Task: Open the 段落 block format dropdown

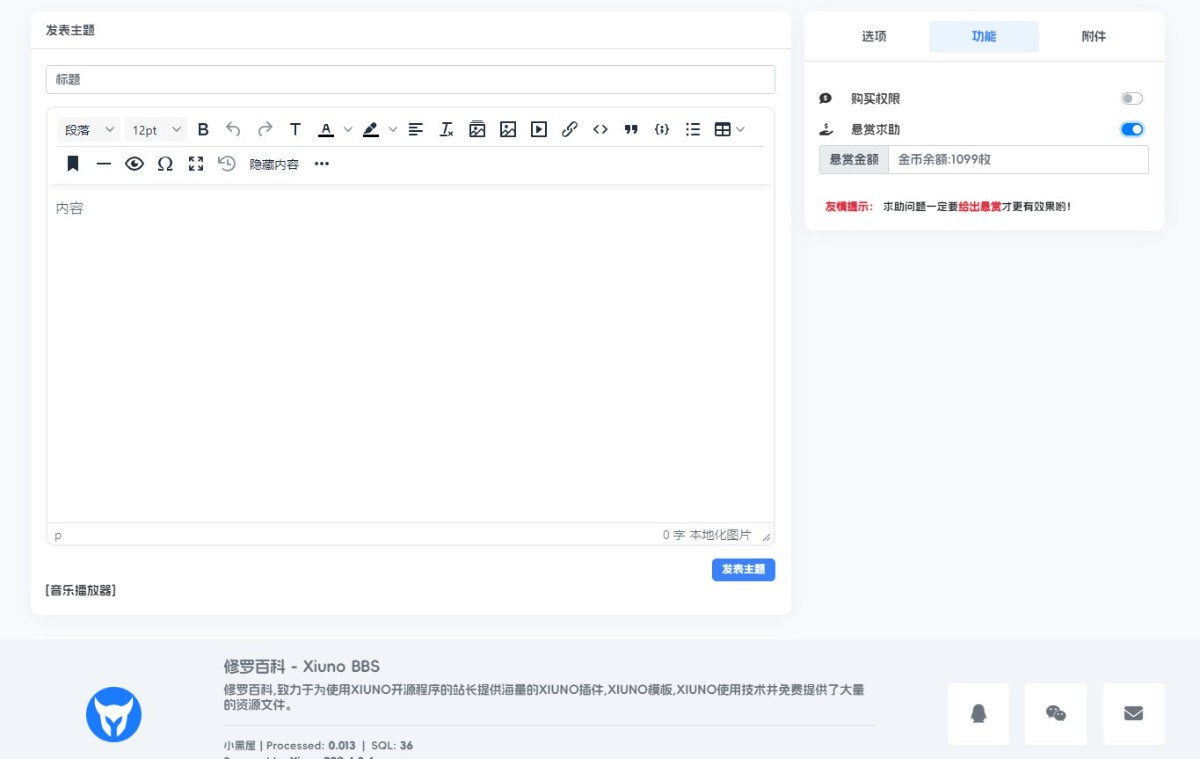Action: click(x=90, y=129)
